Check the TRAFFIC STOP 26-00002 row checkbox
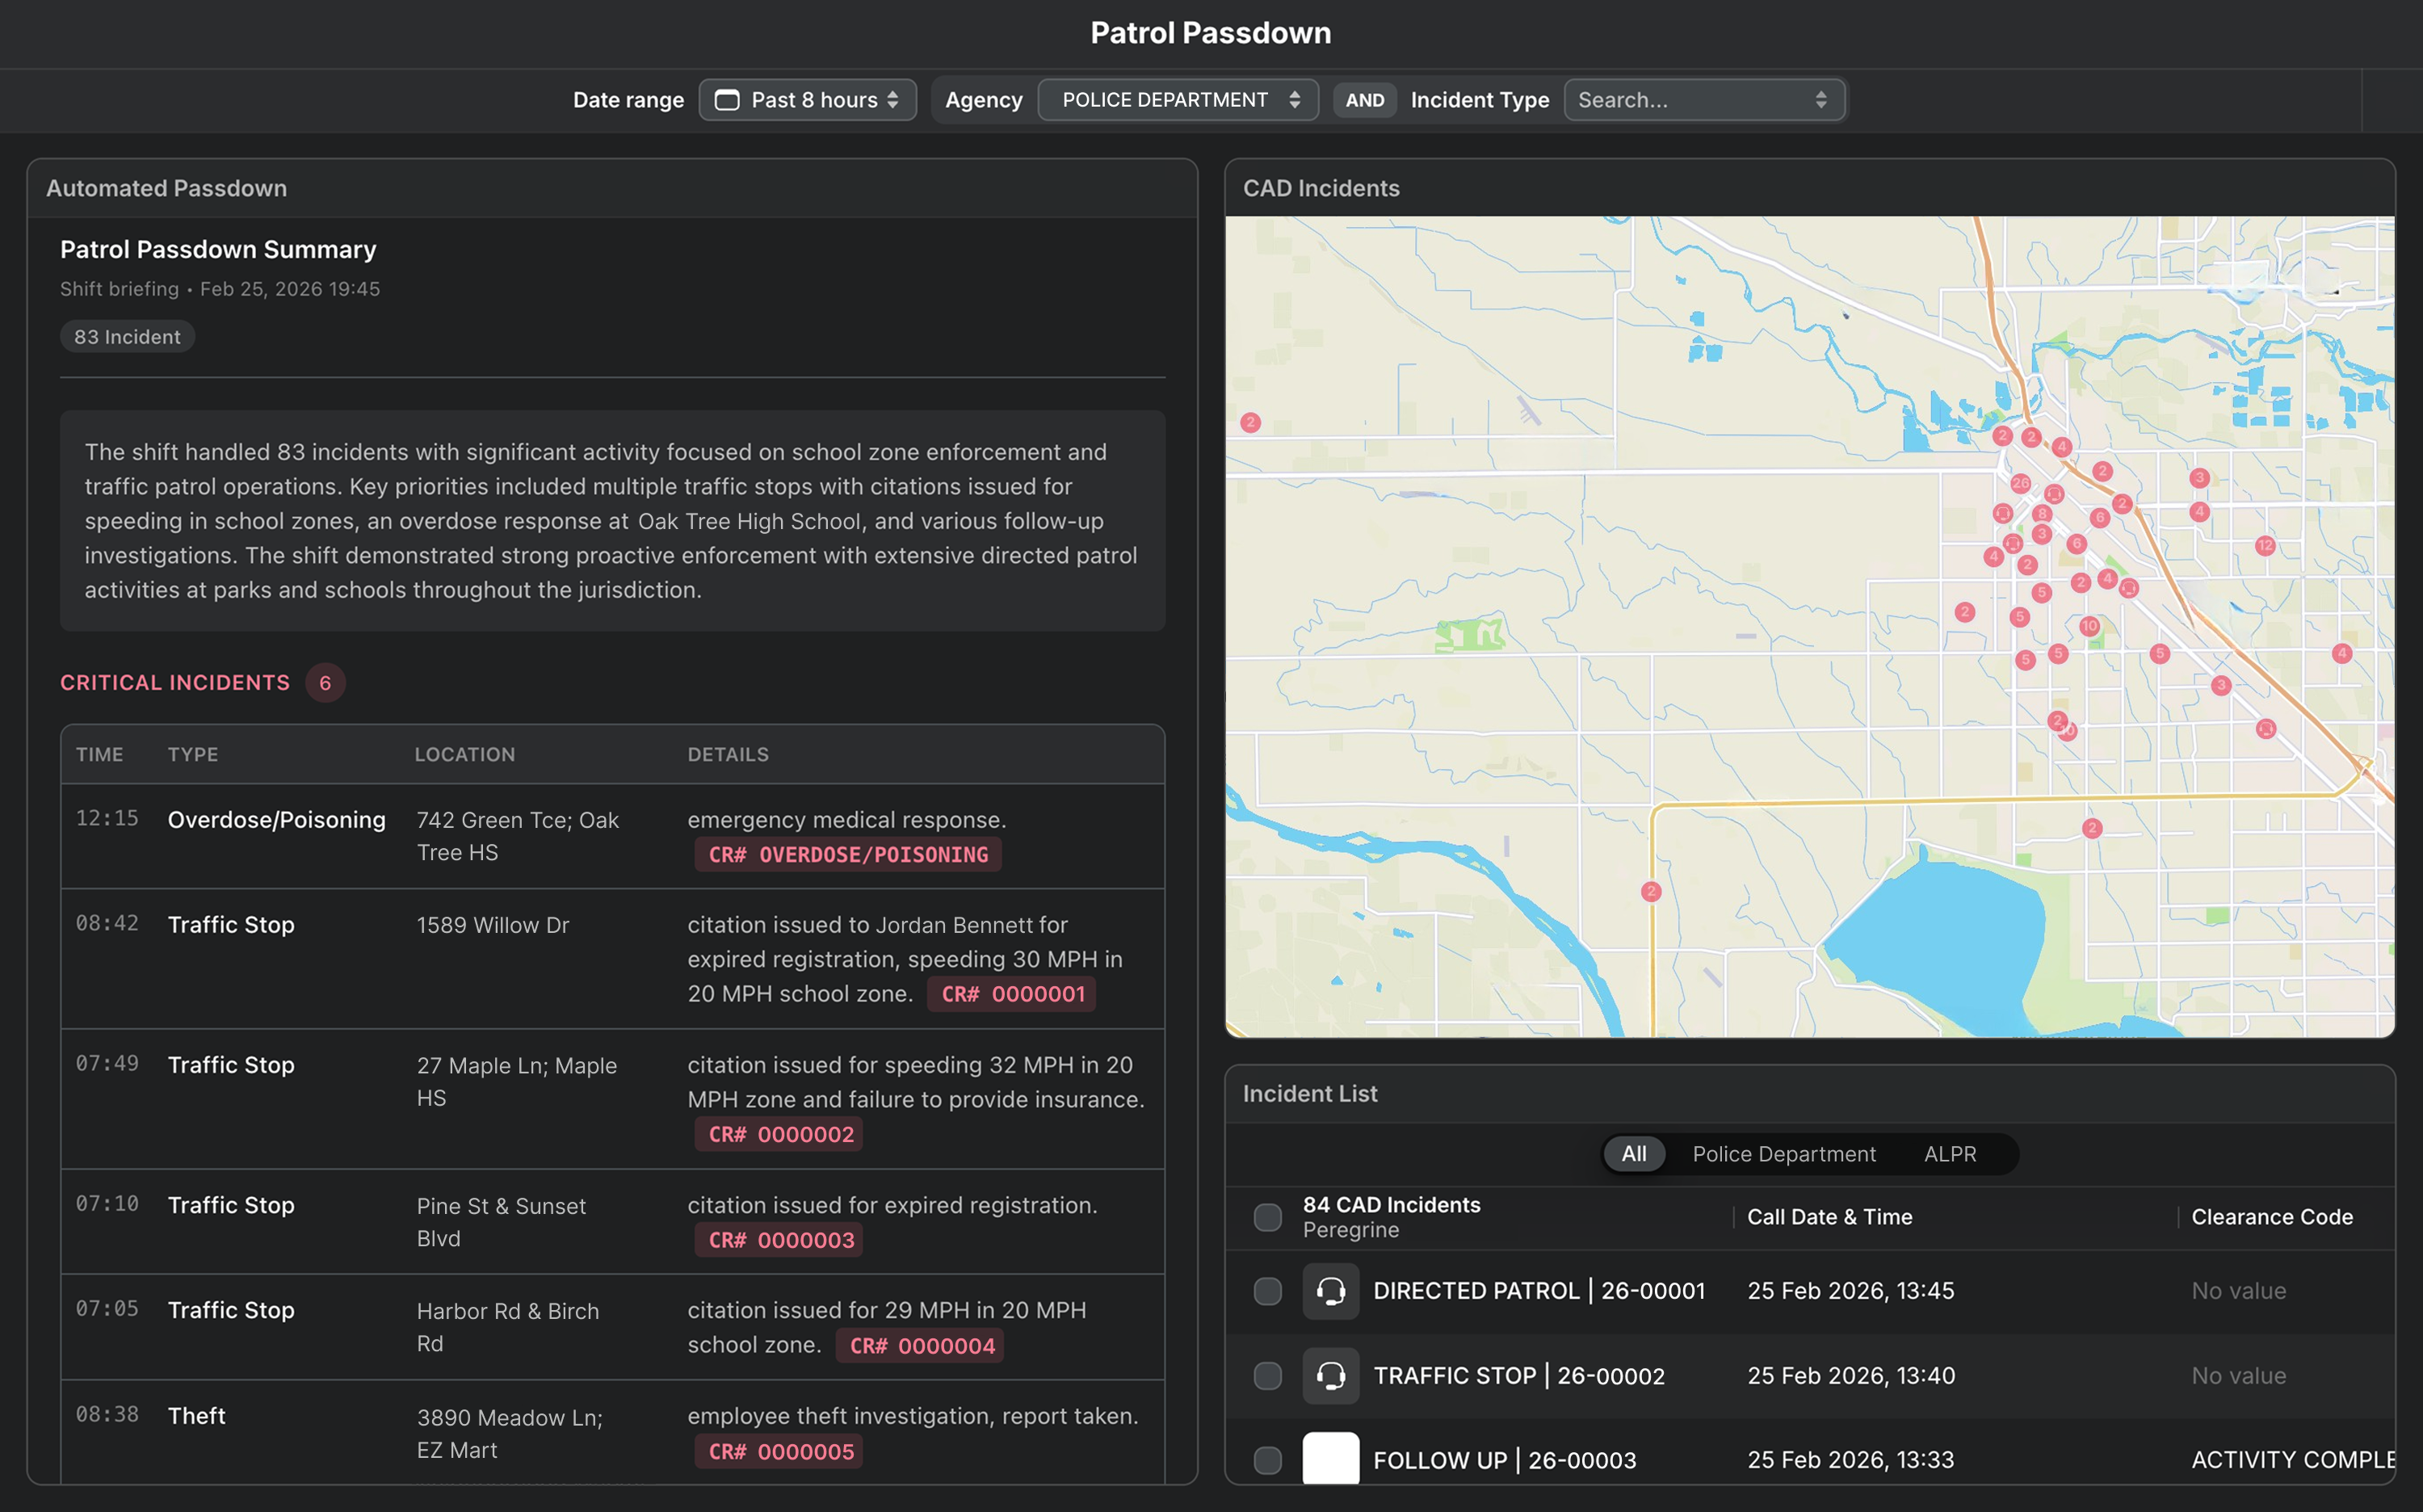 pyautogui.click(x=1267, y=1376)
